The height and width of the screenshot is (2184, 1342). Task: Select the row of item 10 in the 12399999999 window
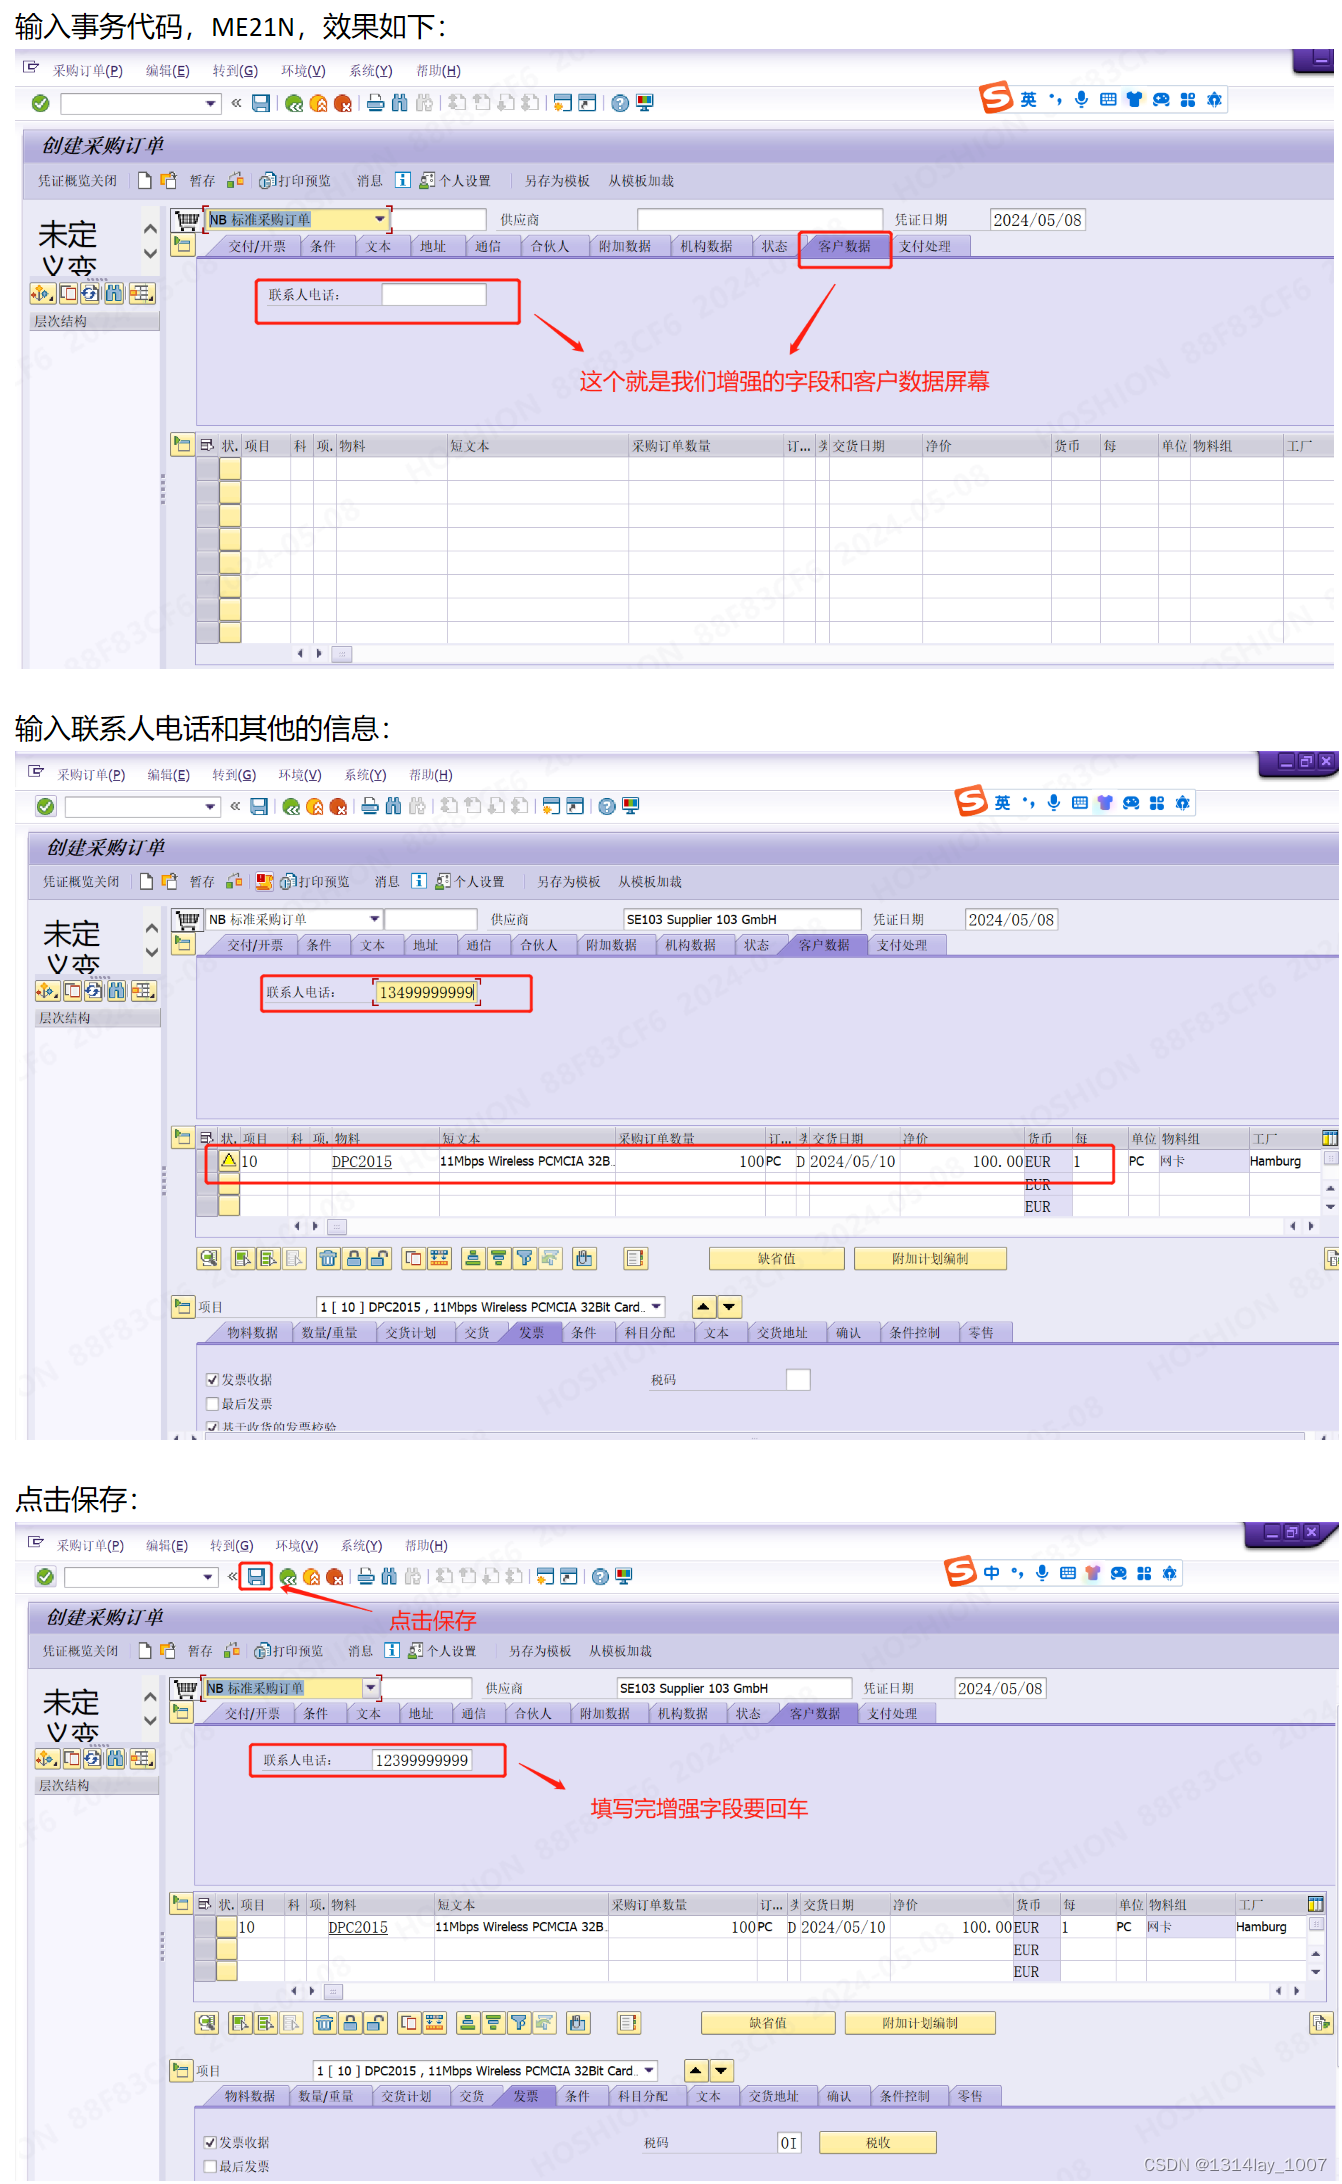[x=205, y=1928]
